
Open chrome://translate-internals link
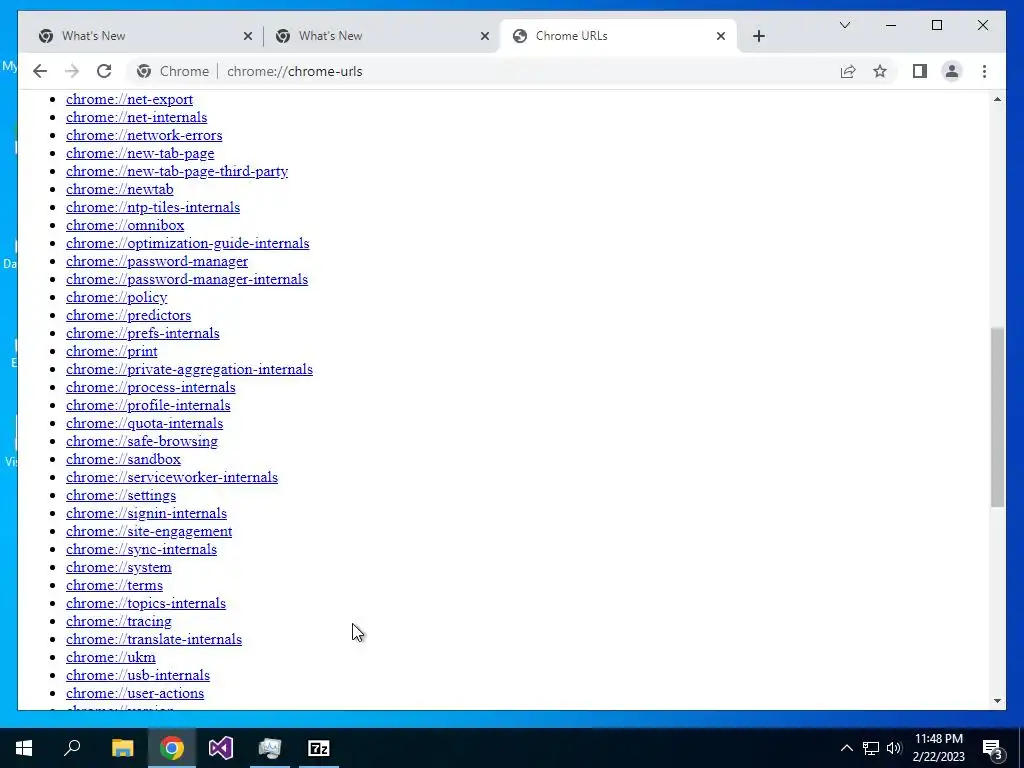coord(154,639)
